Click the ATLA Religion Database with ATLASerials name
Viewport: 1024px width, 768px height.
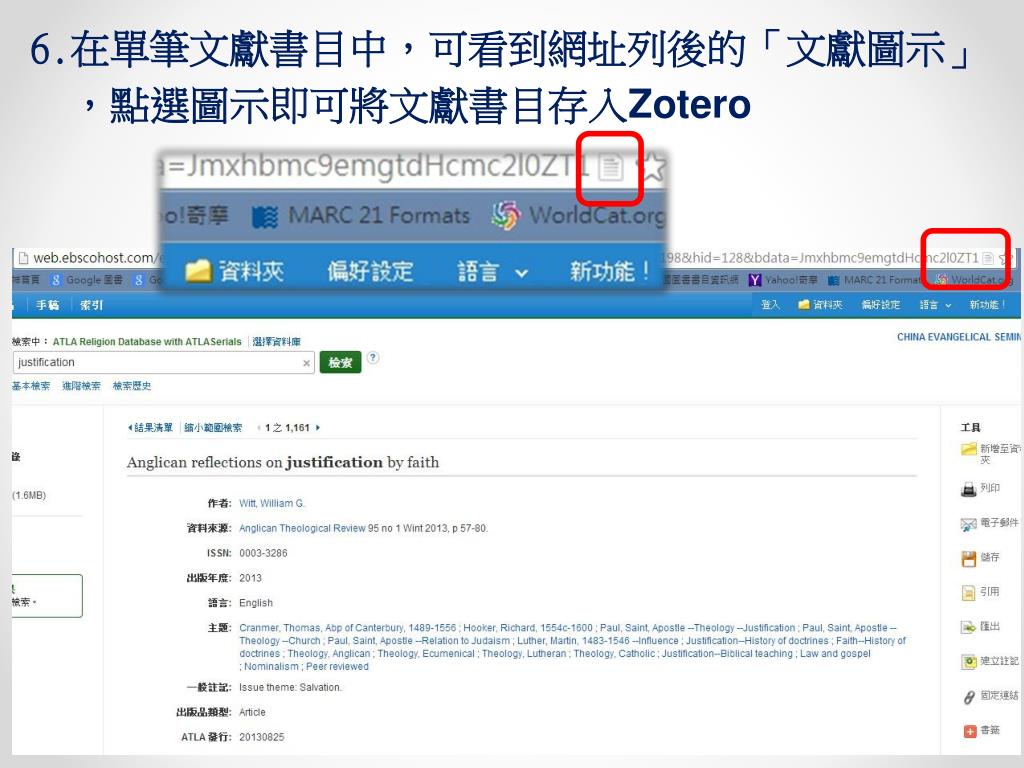coord(147,342)
